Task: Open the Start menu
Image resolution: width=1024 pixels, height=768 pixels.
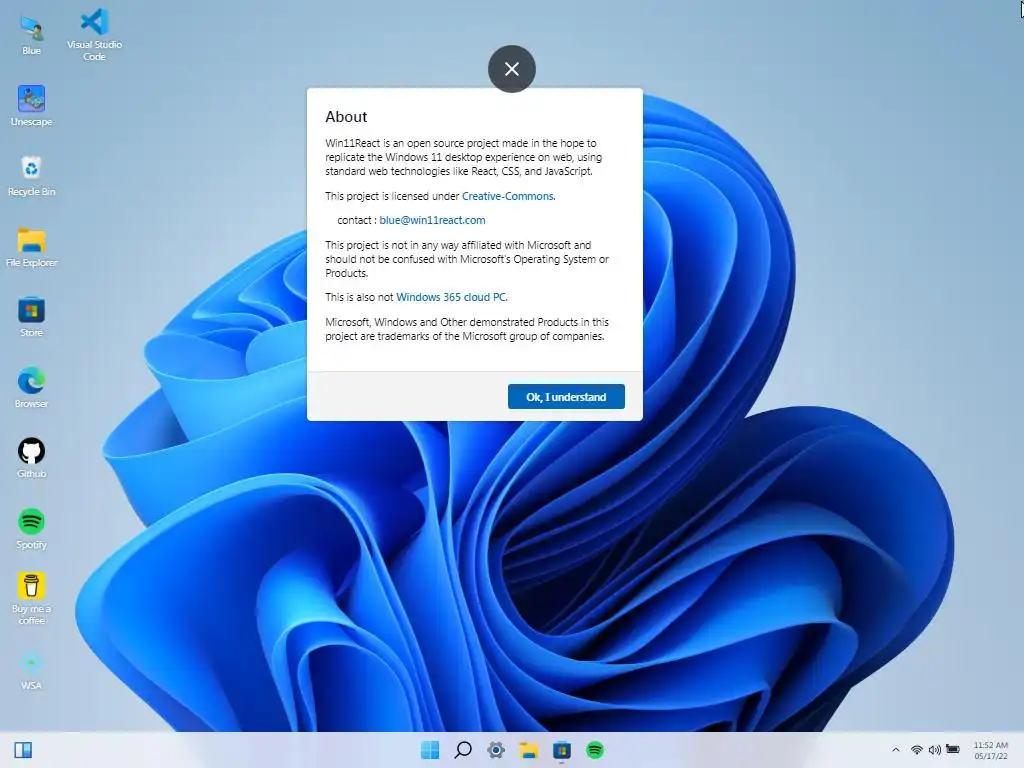Action: (x=430, y=750)
